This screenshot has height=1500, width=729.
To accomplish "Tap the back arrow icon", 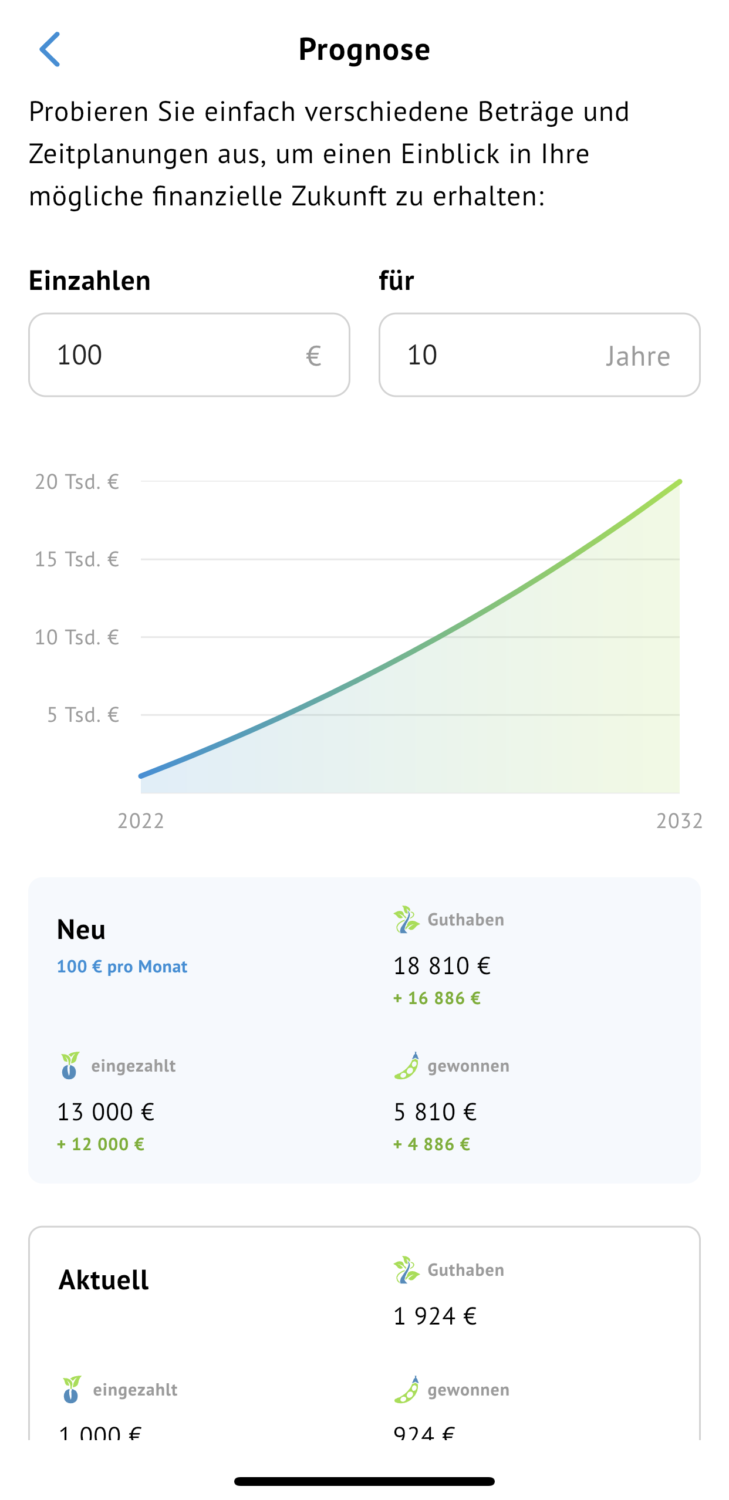I will 50,49.
